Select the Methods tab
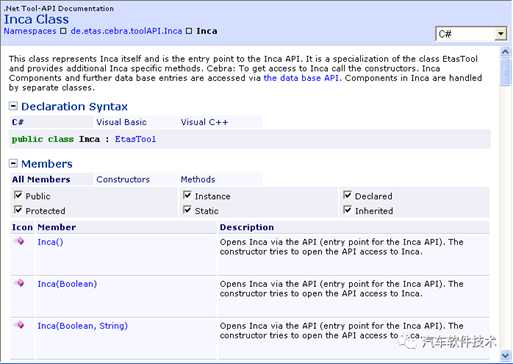 [x=198, y=179]
